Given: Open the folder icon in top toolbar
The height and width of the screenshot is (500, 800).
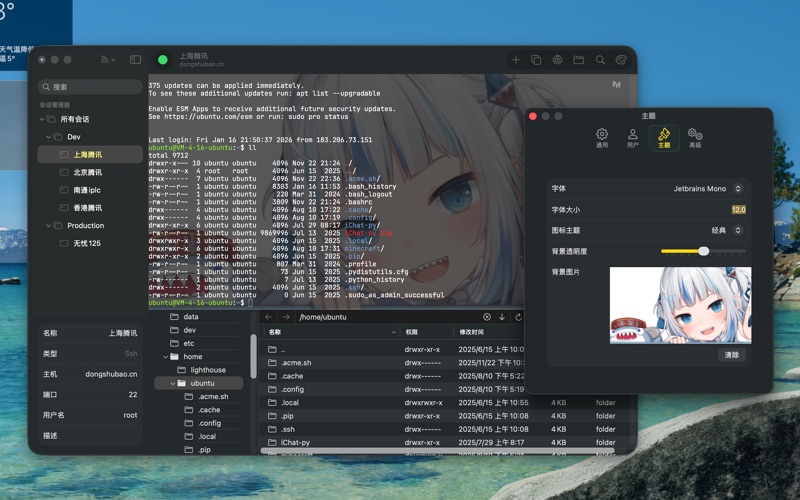Looking at the screenshot, I should point(579,60).
